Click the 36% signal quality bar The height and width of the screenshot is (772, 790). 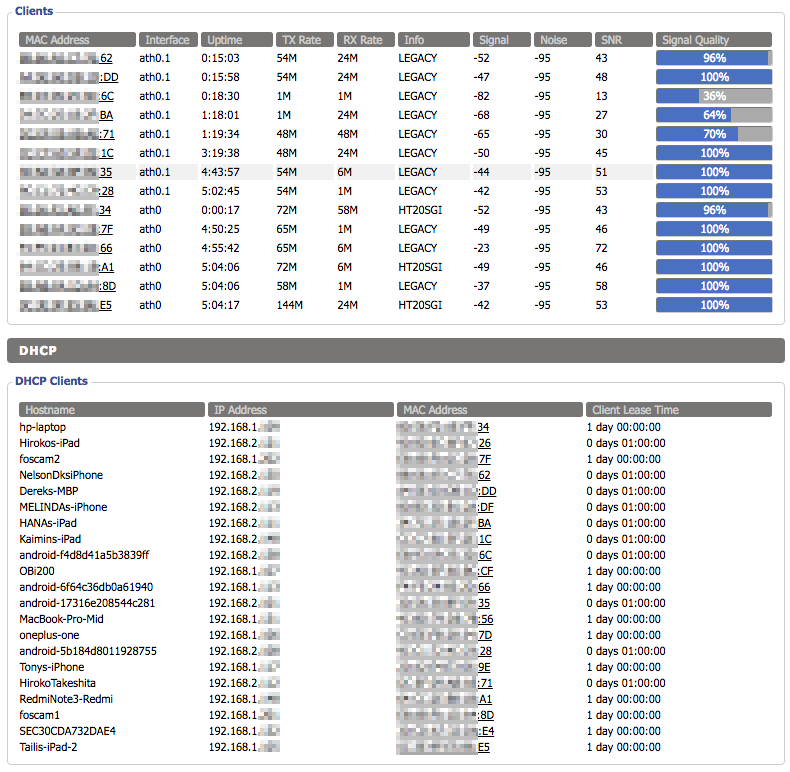pos(713,96)
